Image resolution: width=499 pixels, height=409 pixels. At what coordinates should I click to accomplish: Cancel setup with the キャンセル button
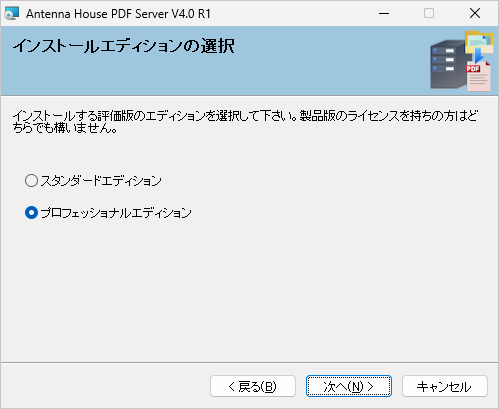click(x=445, y=386)
